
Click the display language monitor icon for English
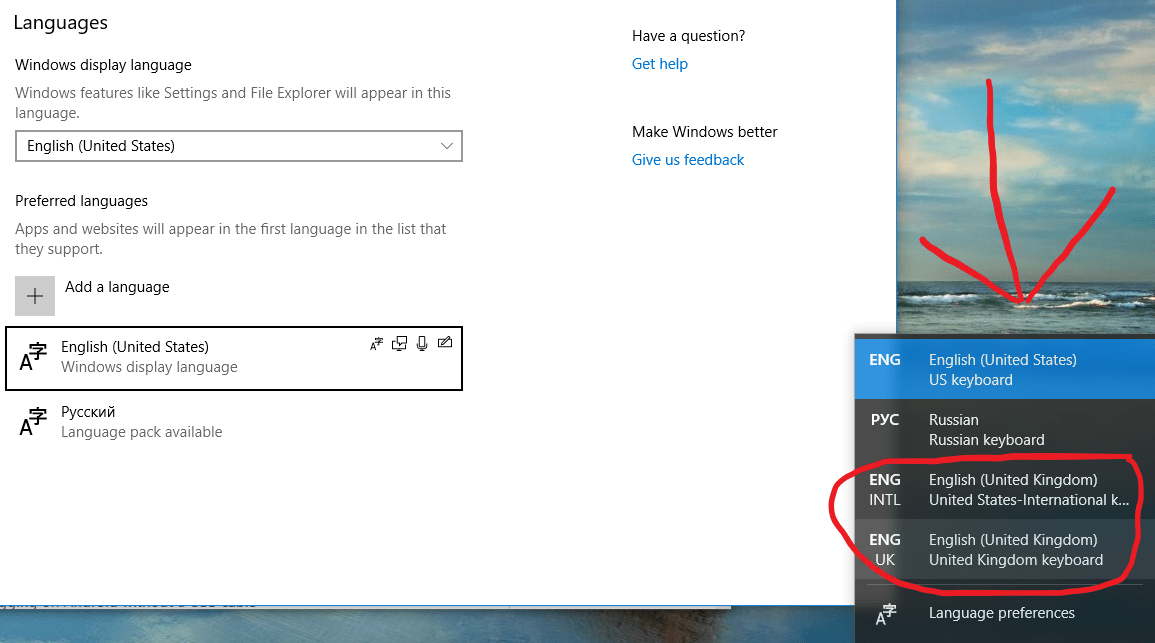(x=399, y=343)
